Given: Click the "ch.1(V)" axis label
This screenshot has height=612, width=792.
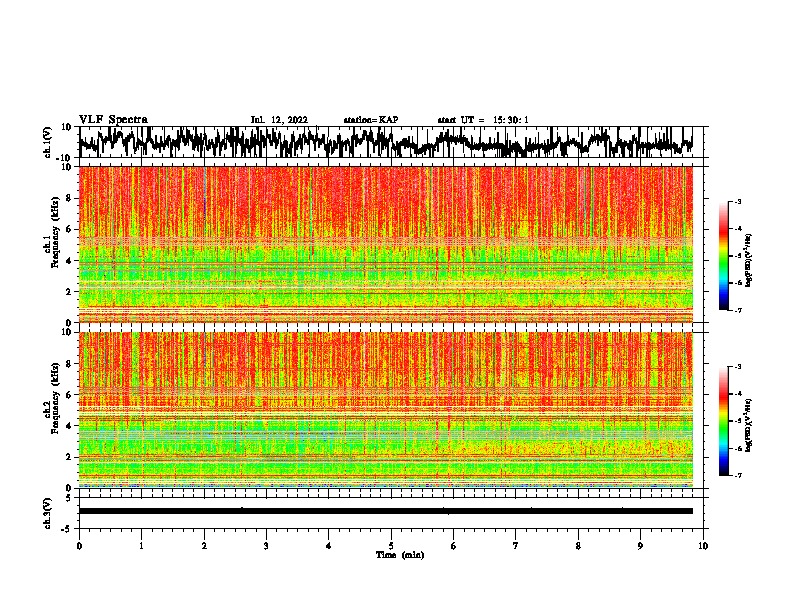Looking at the screenshot, I should pos(48,142).
